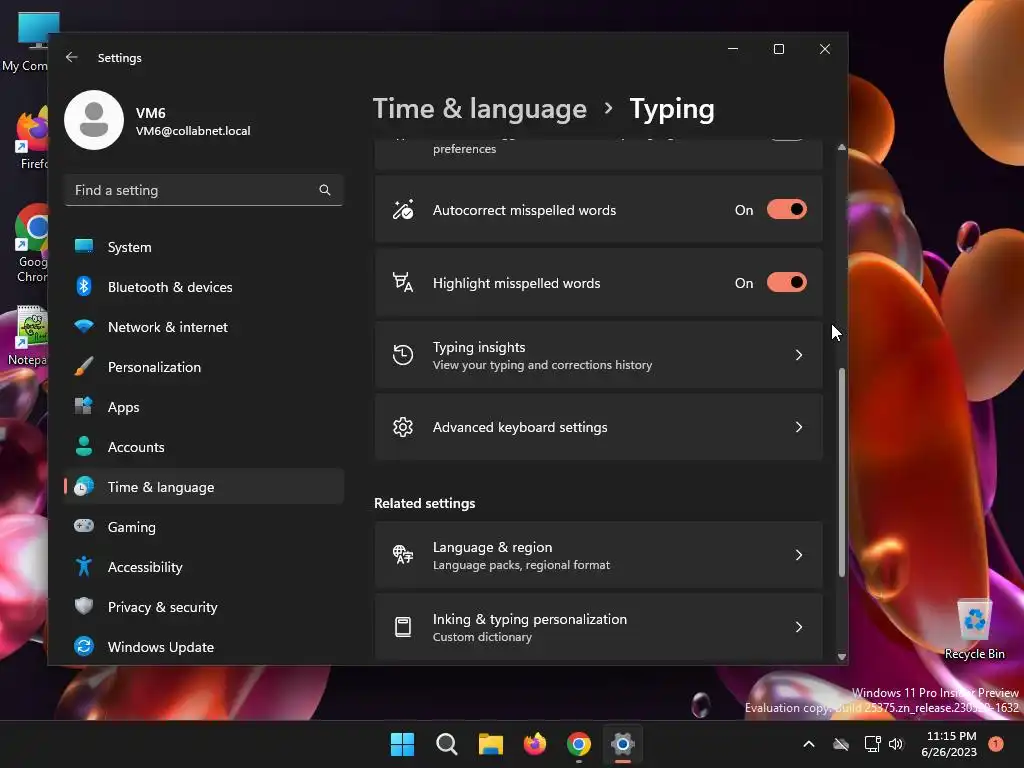Open Network & internet settings

204,327
